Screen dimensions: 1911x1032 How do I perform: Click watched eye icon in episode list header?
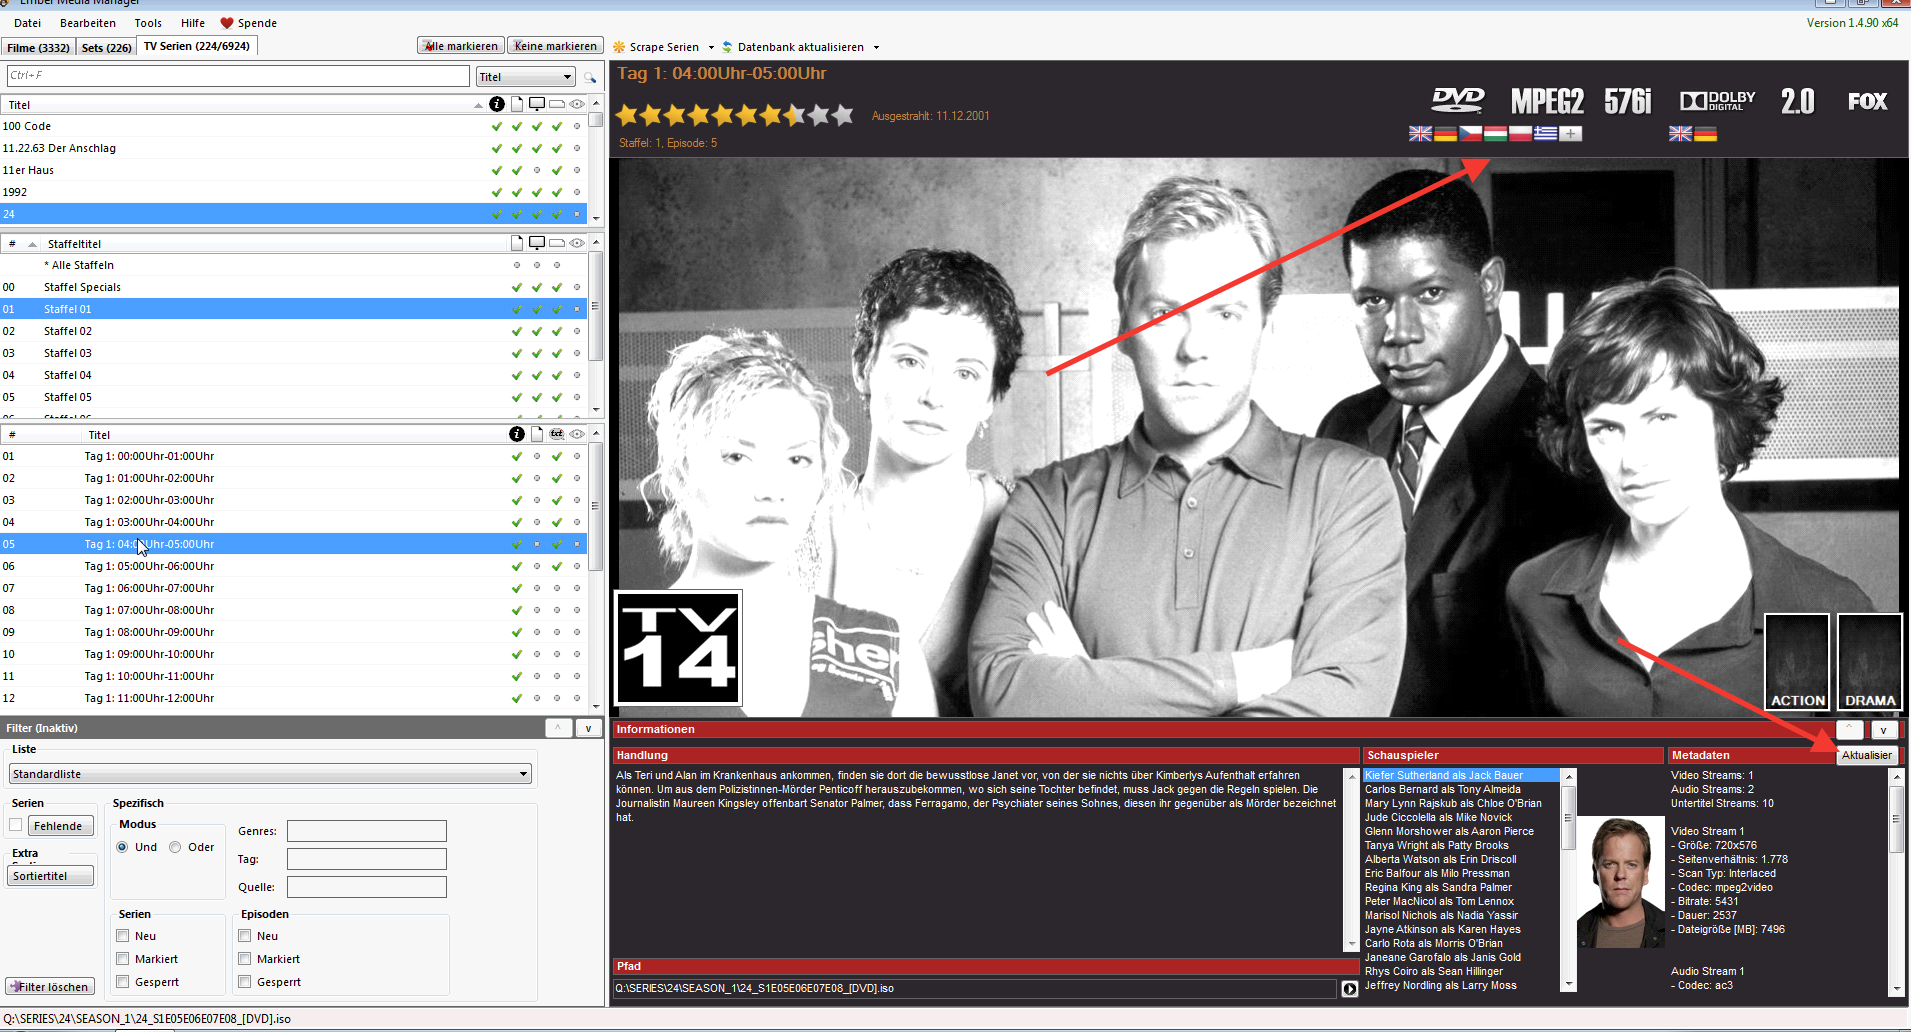coord(577,434)
